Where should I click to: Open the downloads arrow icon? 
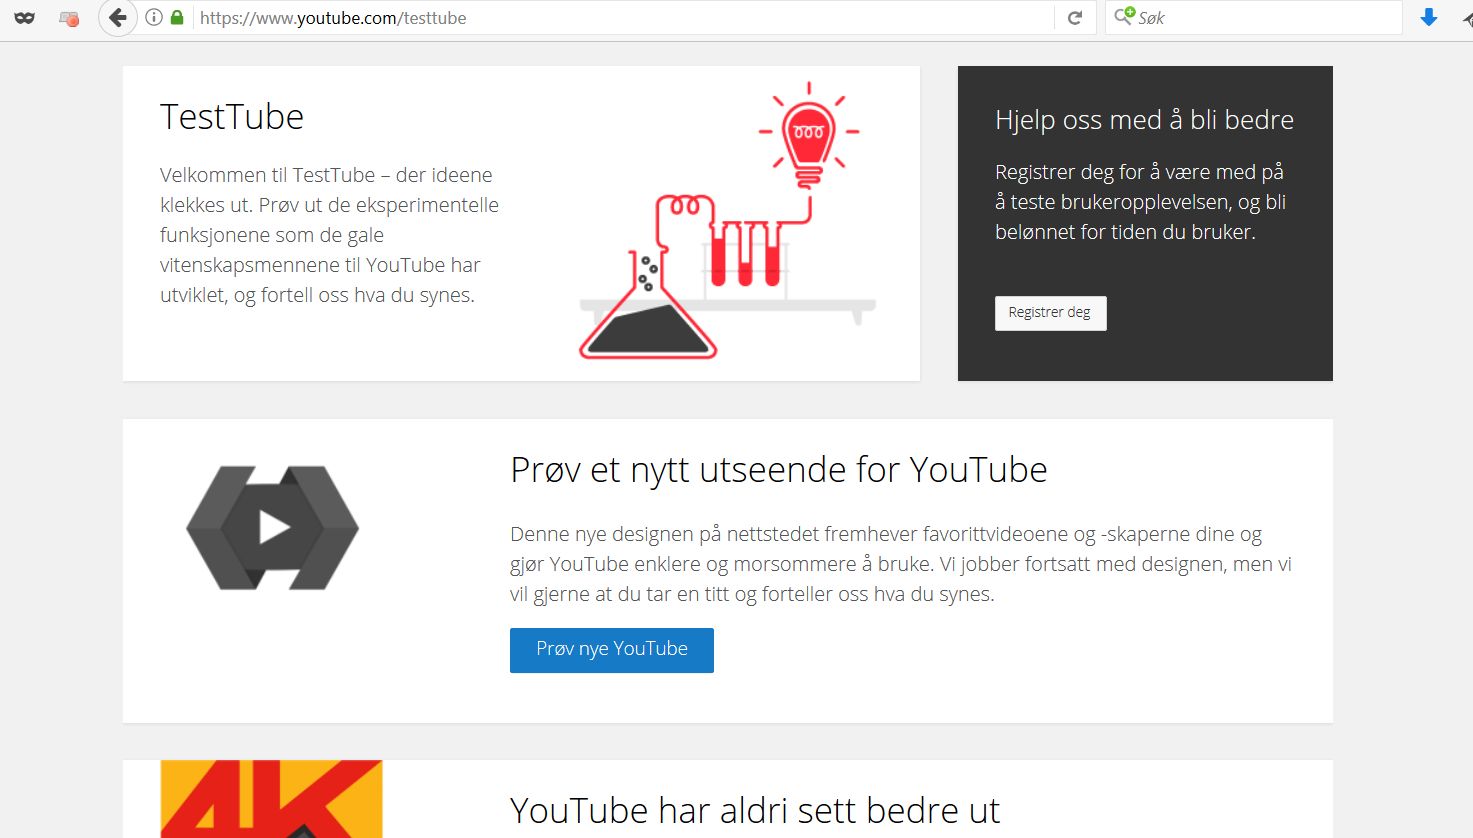coord(1429,17)
